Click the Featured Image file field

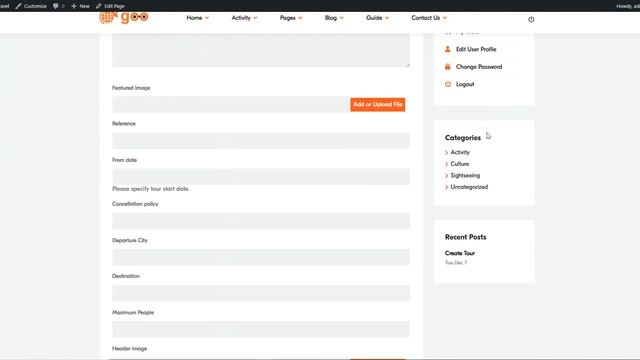click(231, 104)
